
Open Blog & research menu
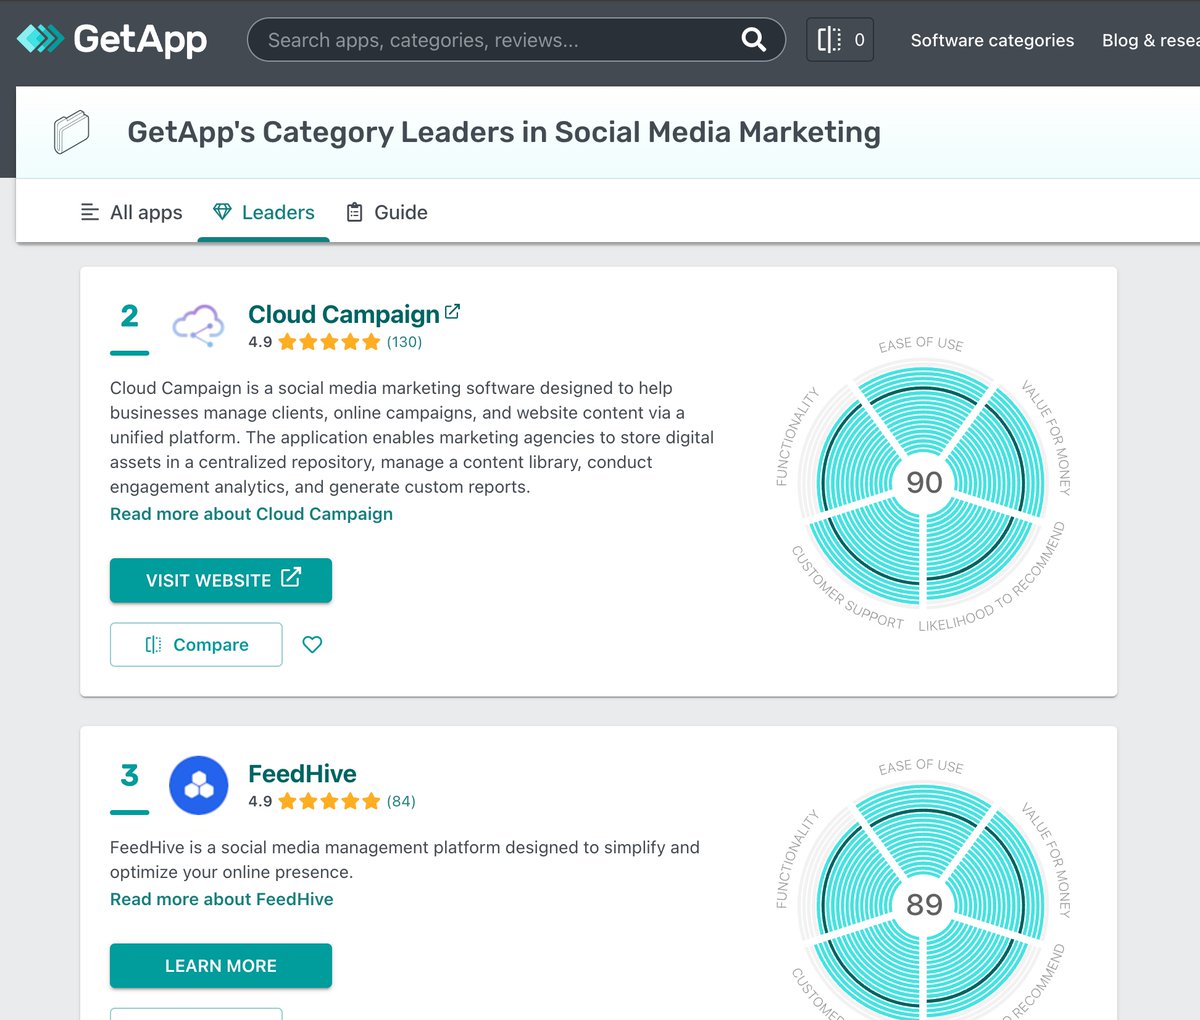click(x=1150, y=40)
